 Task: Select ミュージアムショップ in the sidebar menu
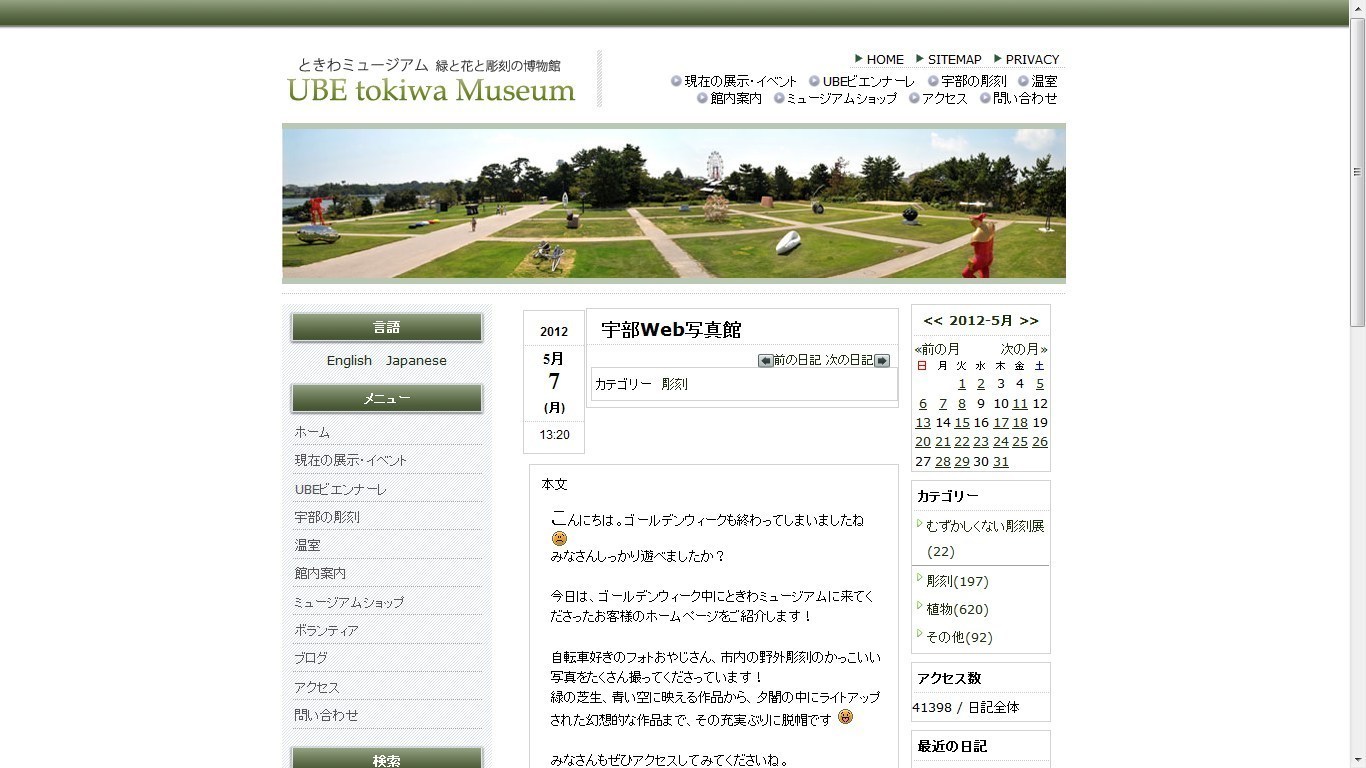pyautogui.click(x=349, y=603)
